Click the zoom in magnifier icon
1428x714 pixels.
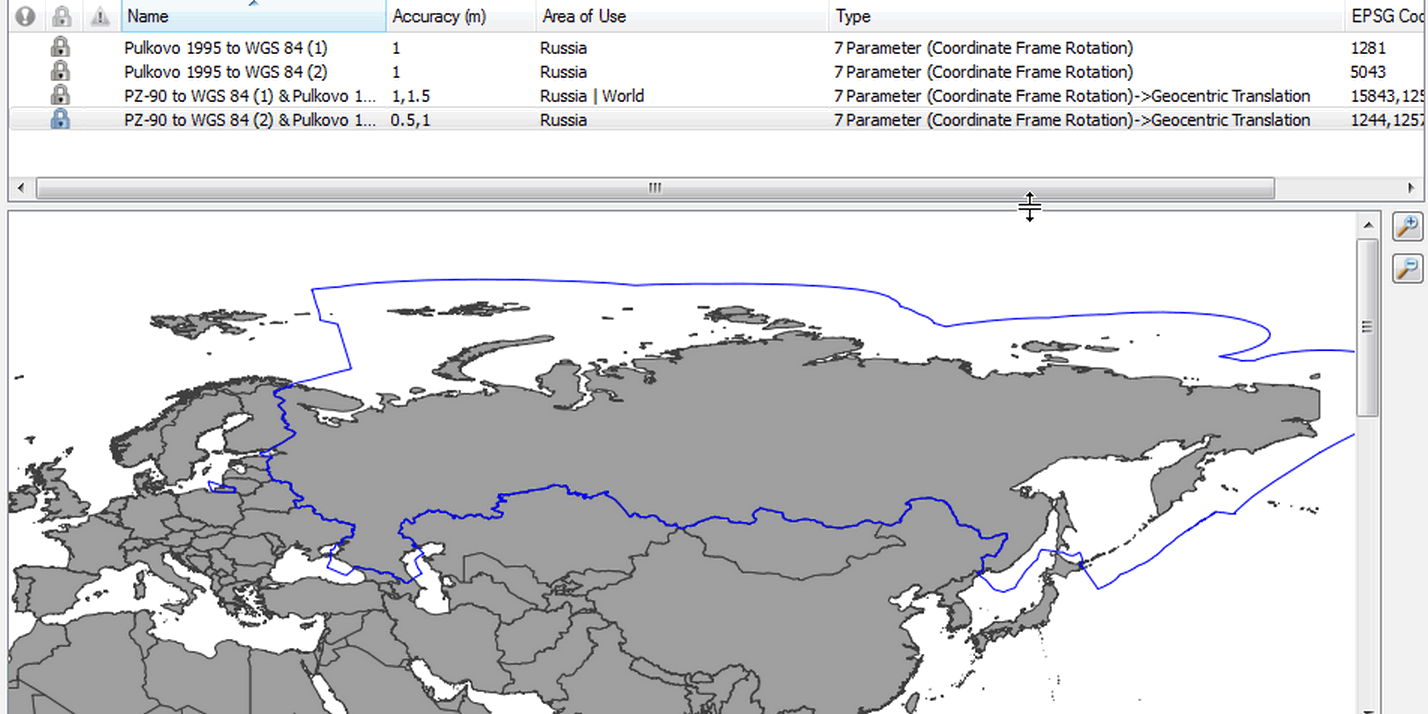tap(1407, 226)
